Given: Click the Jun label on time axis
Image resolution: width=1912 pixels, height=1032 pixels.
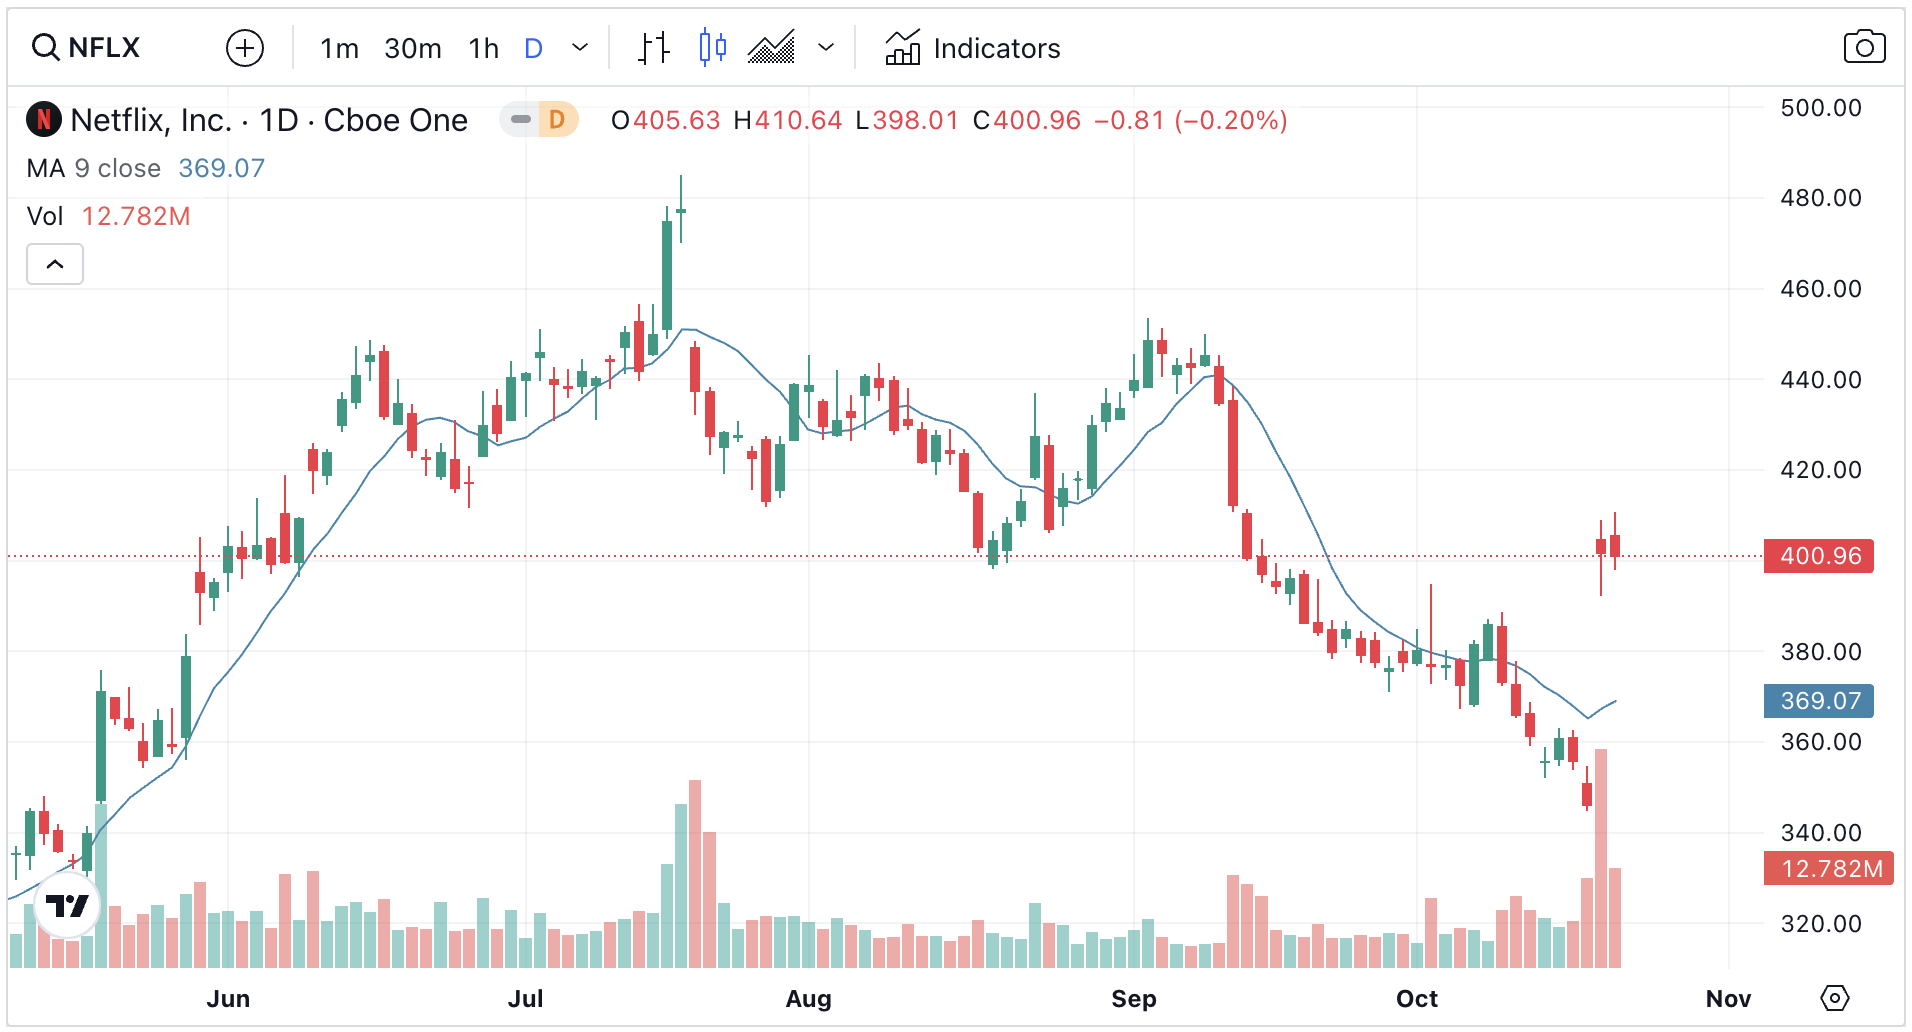Looking at the screenshot, I should pos(228,998).
